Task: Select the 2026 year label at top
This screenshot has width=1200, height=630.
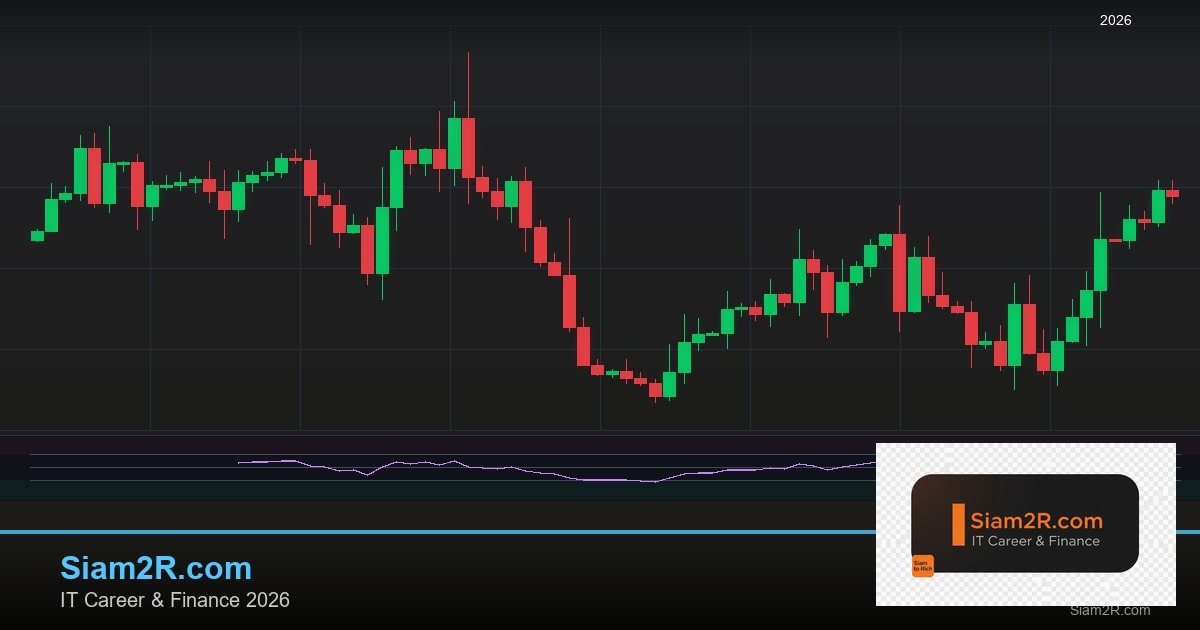Action: tap(1115, 20)
